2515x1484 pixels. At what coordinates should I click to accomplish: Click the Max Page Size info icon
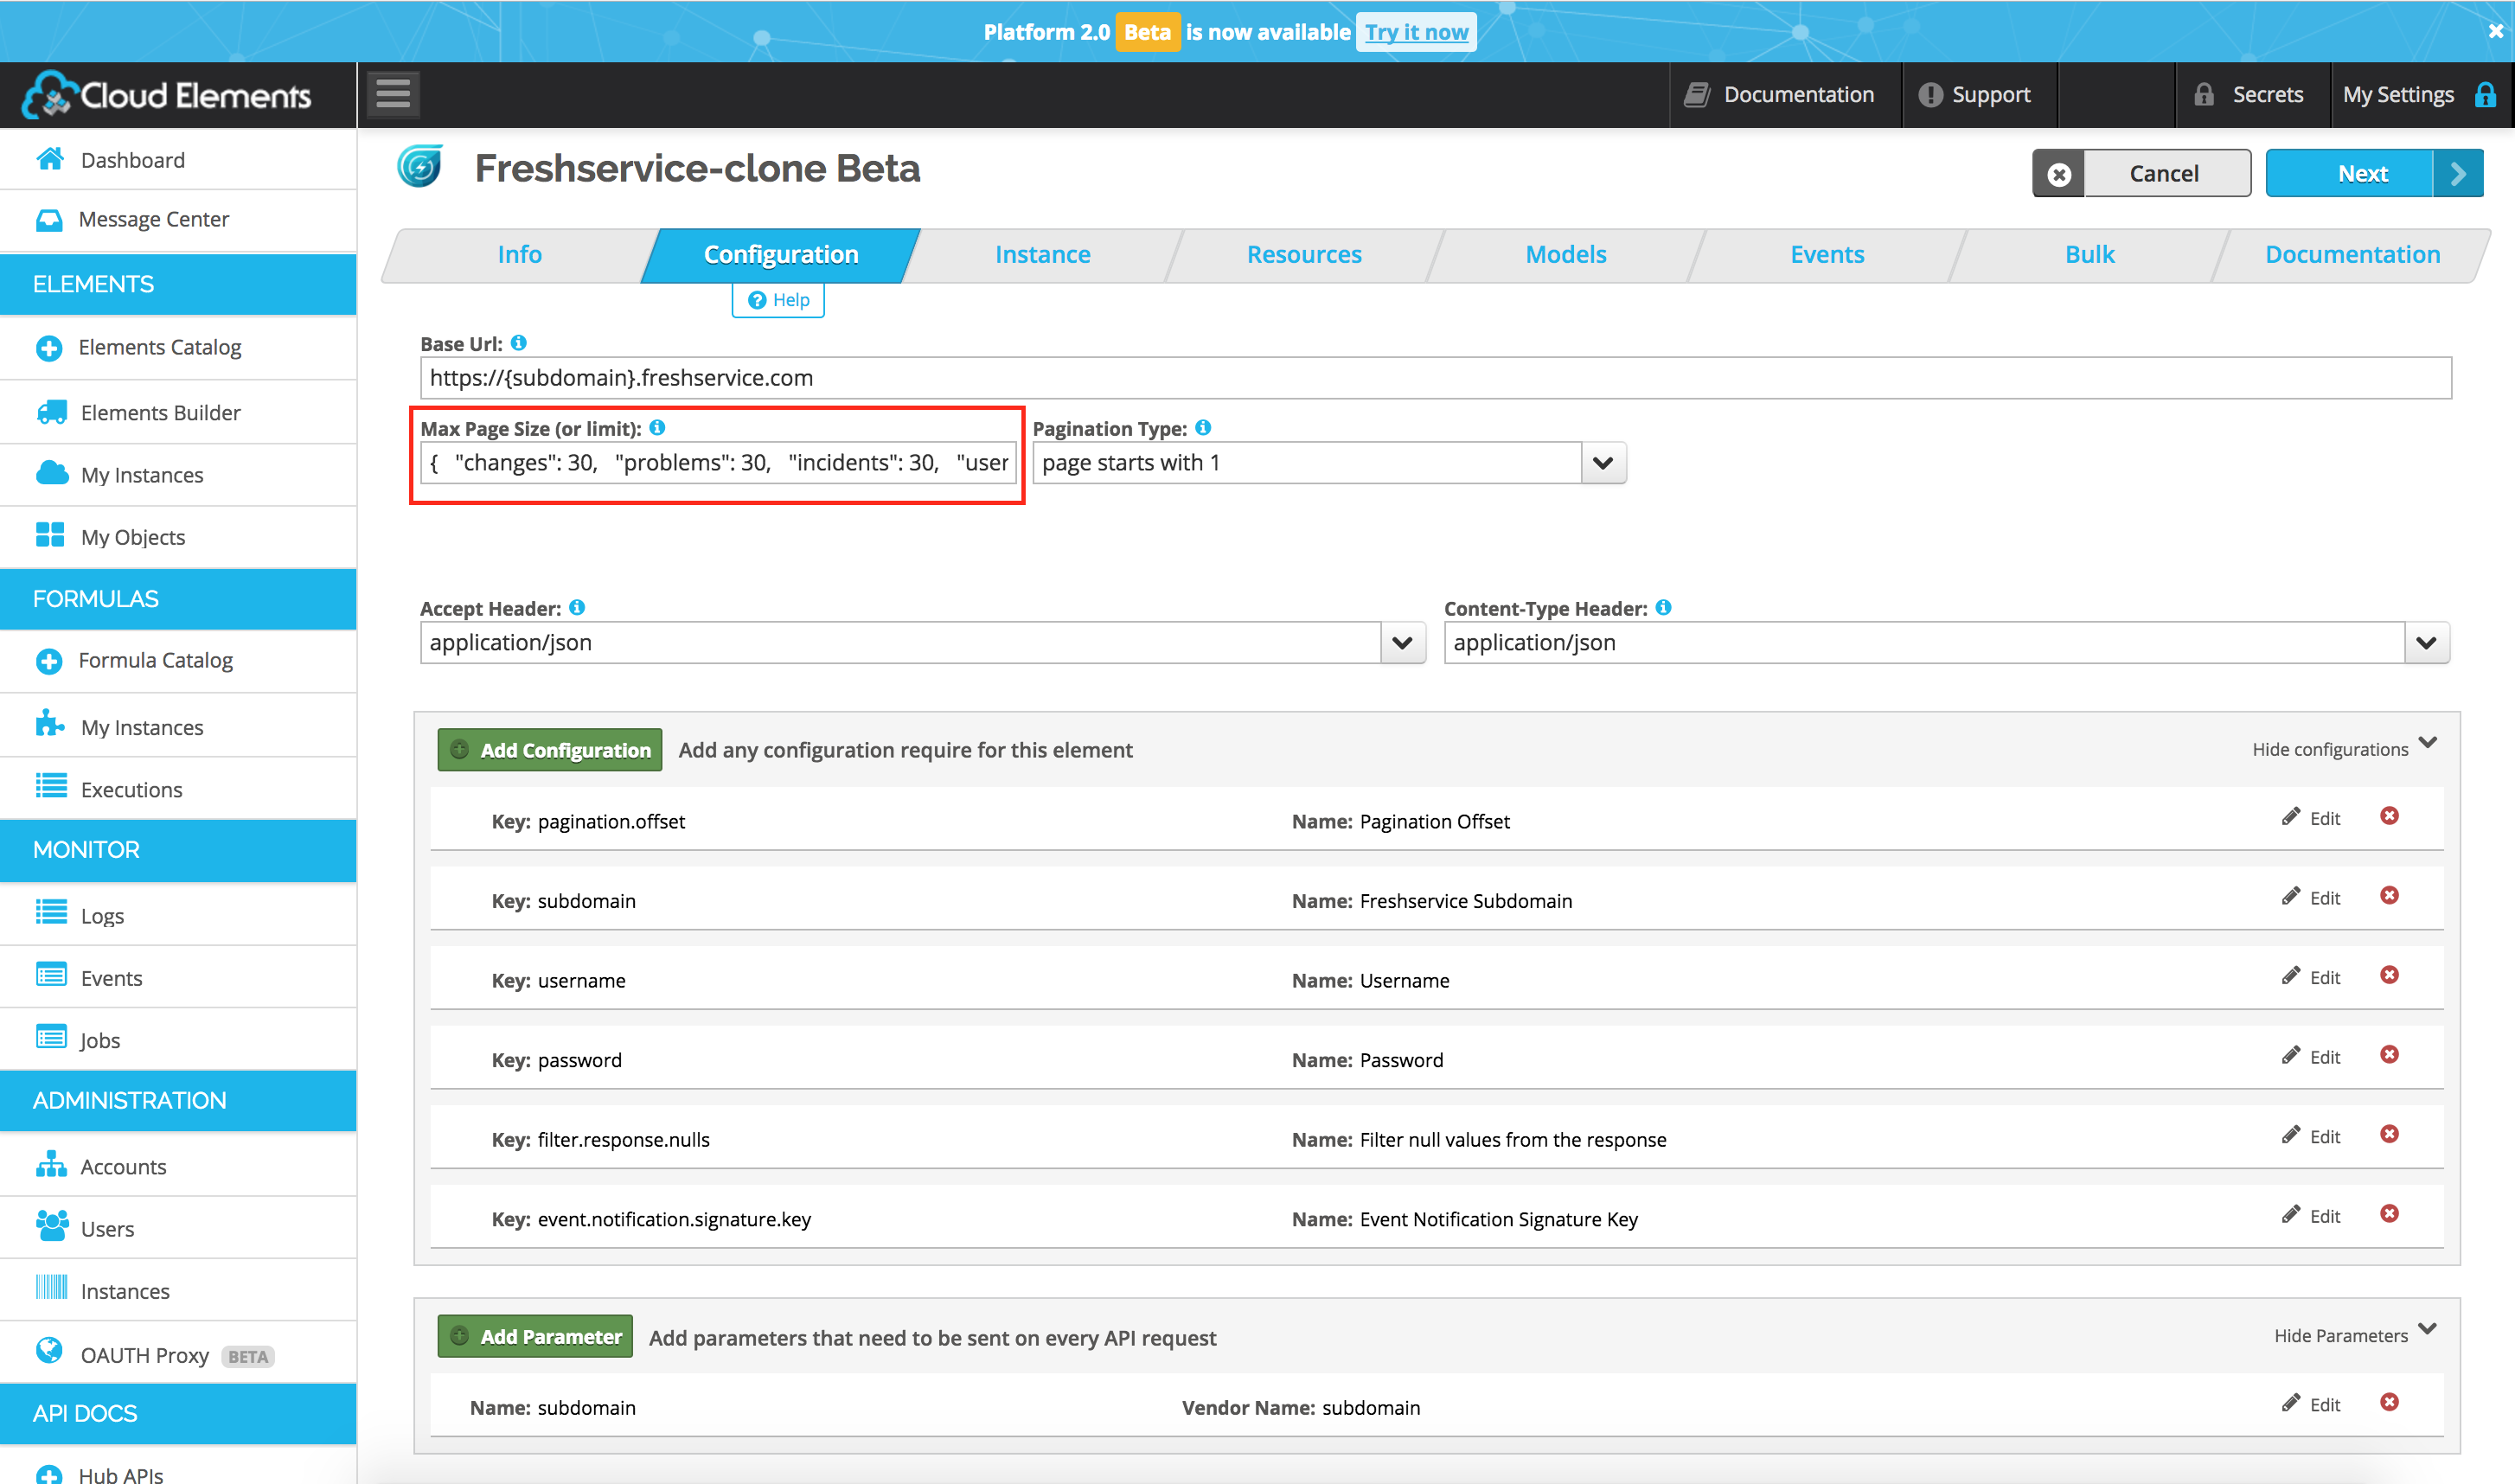pos(657,427)
